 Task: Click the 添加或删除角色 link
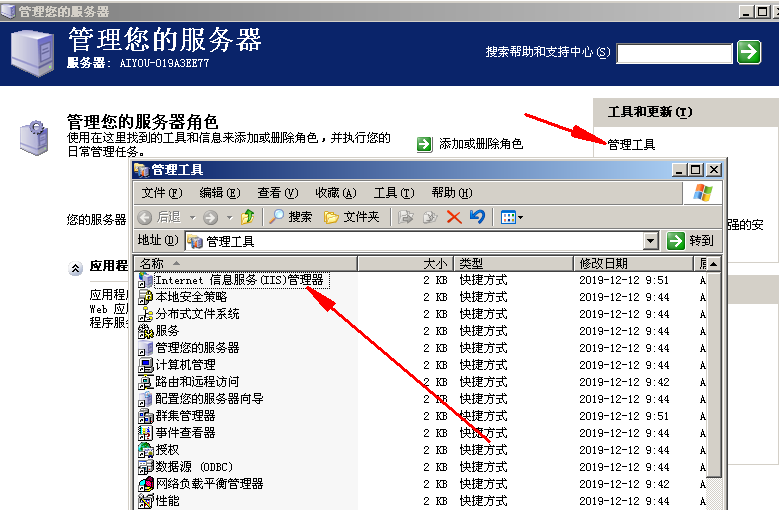(x=481, y=144)
